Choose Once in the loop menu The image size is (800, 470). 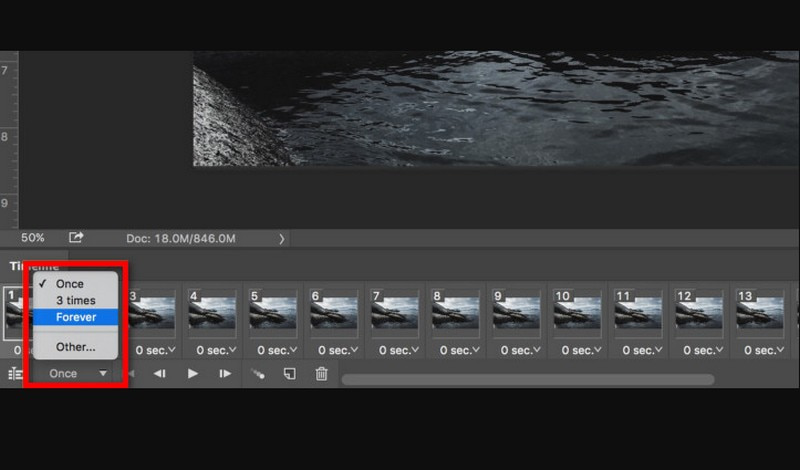pyautogui.click(x=76, y=284)
